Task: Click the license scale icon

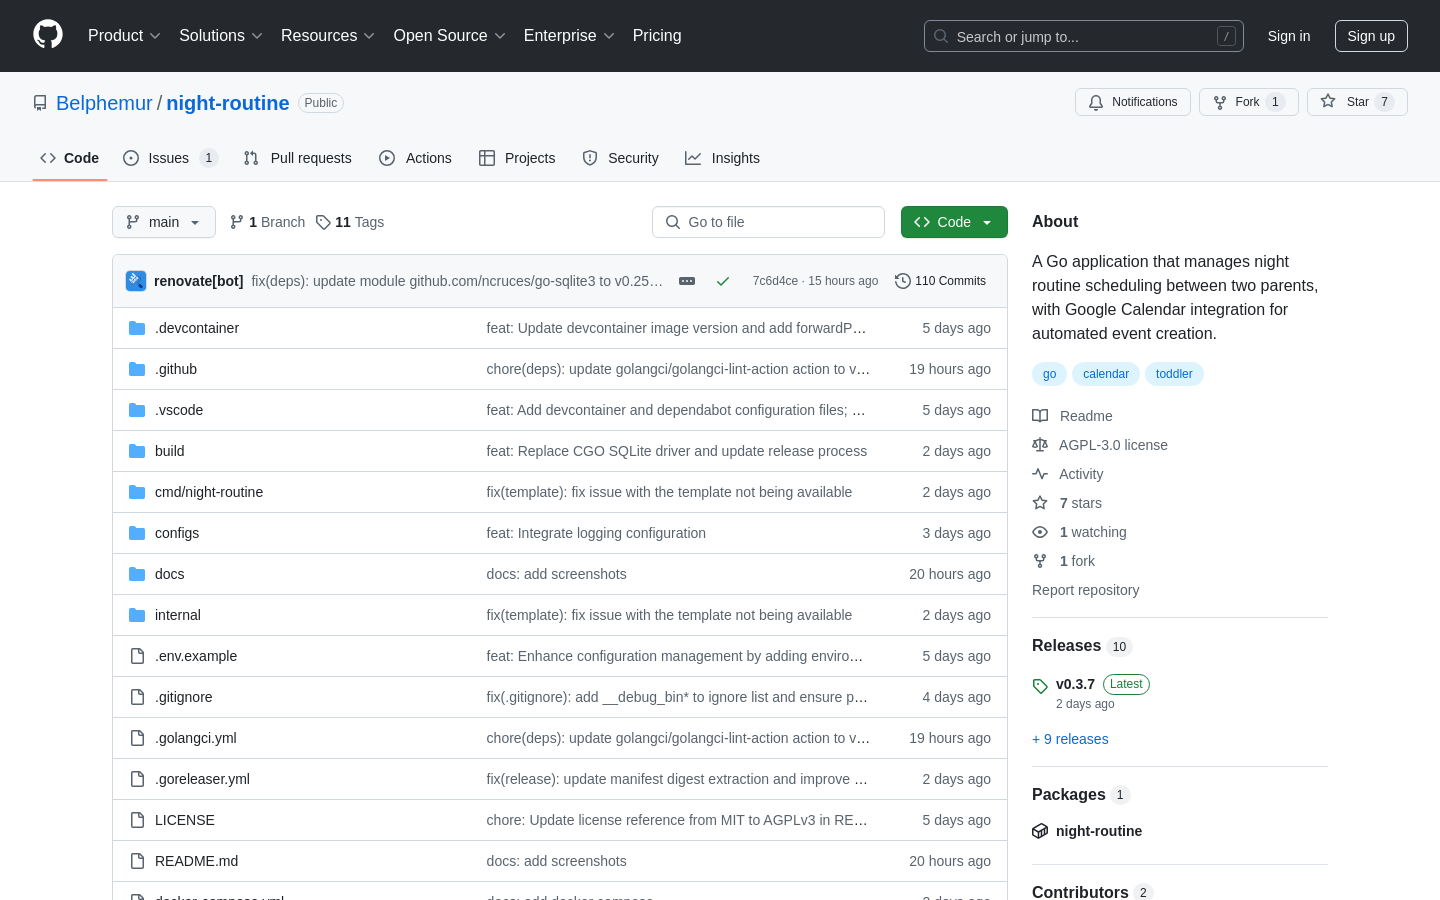Action: click(x=1040, y=445)
